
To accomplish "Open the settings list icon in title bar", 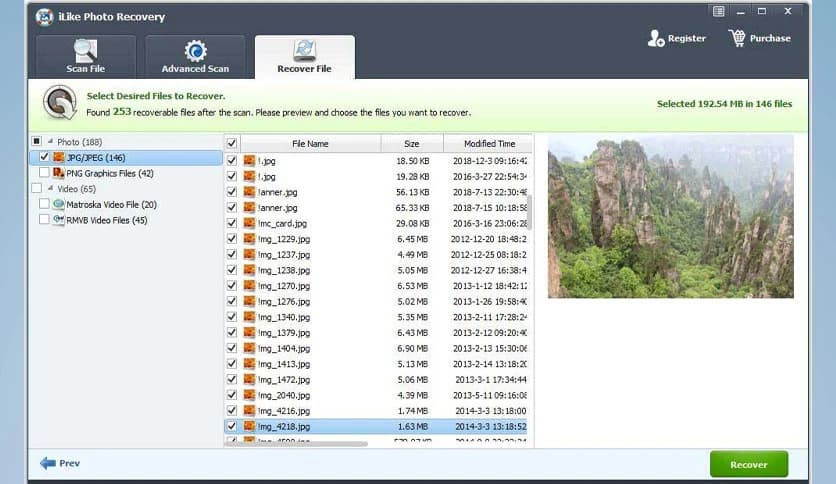I will pyautogui.click(x=718, y=11).
